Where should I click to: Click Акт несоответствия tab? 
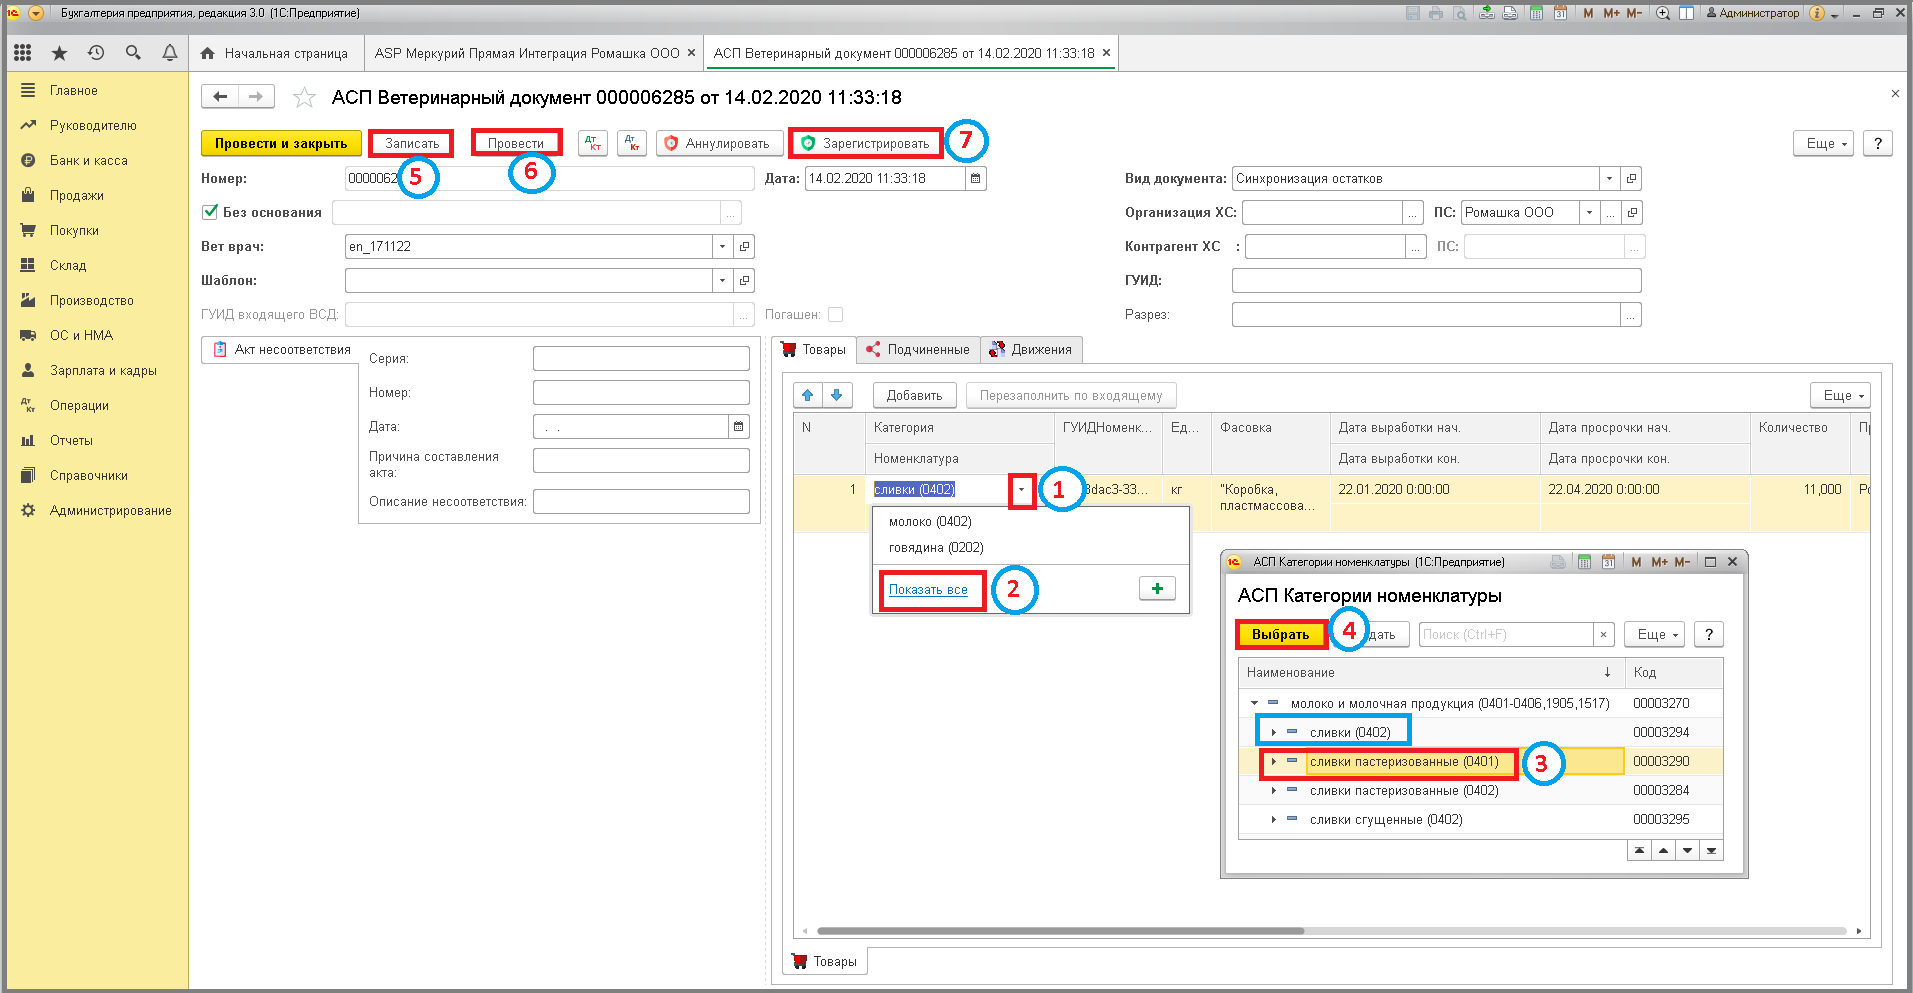tap(280, 349)
